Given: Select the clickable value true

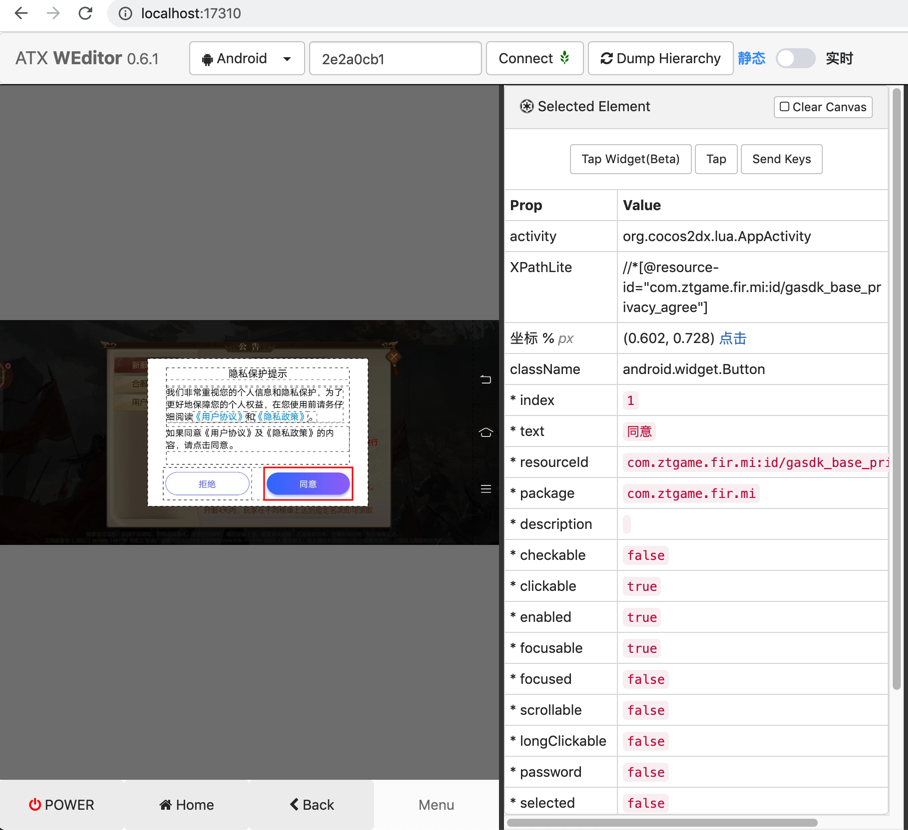Looking at the screenshot, I should point(642,586).
